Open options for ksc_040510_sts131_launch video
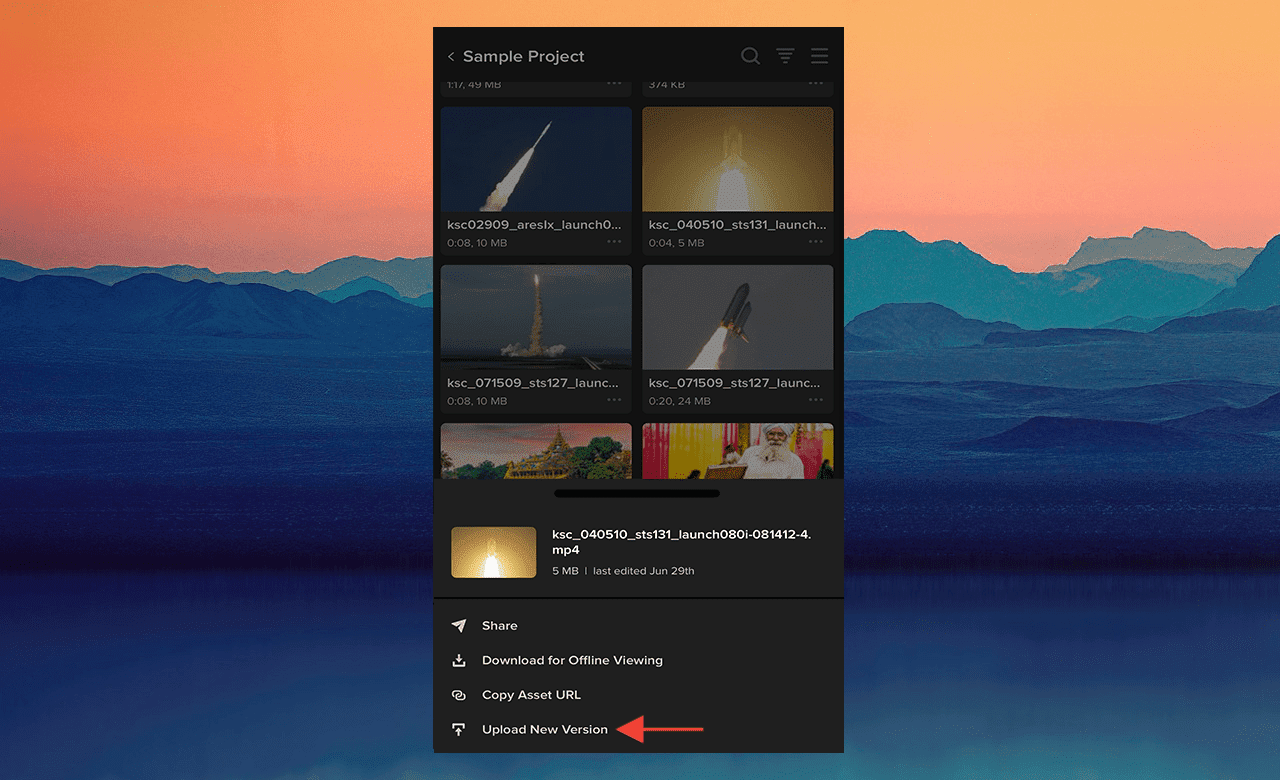 coord(816,243)
